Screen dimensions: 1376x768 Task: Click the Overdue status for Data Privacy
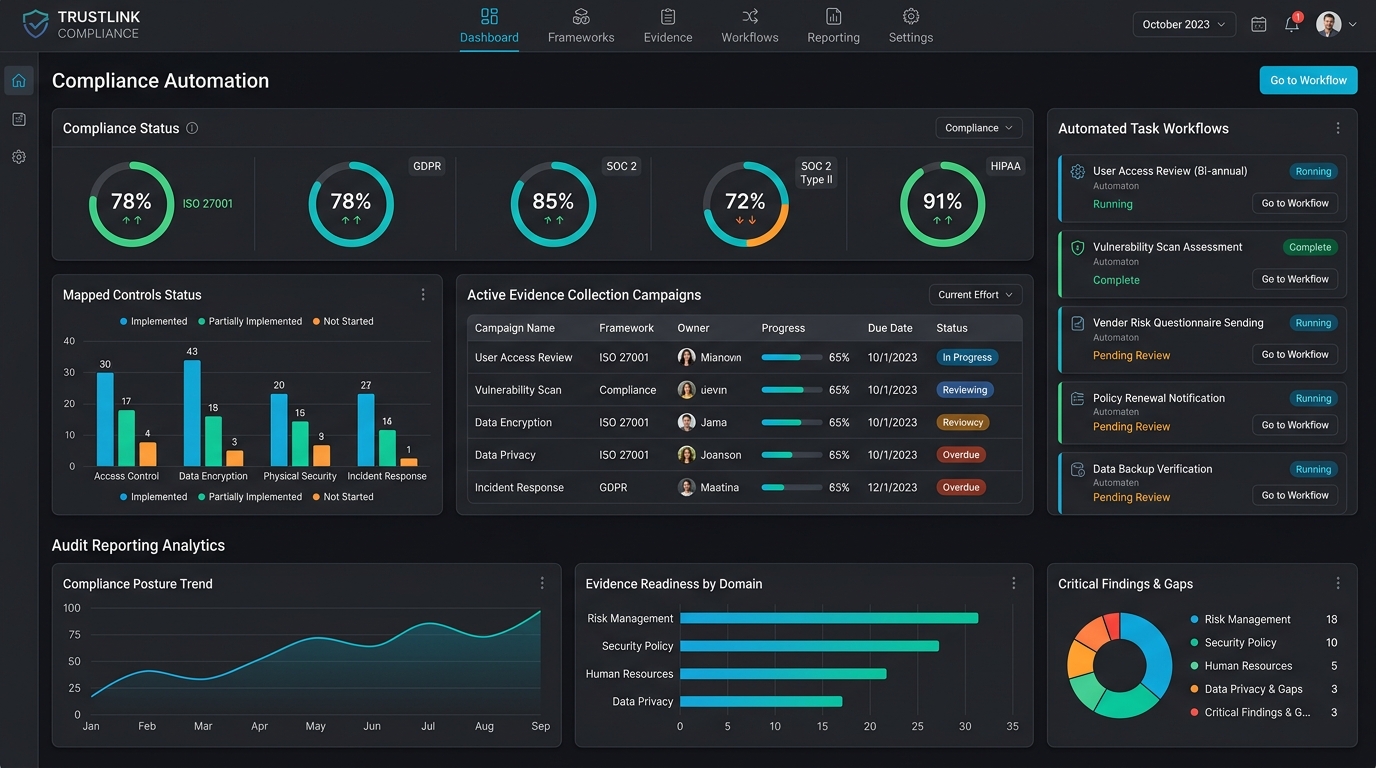[x=961, y=455]
